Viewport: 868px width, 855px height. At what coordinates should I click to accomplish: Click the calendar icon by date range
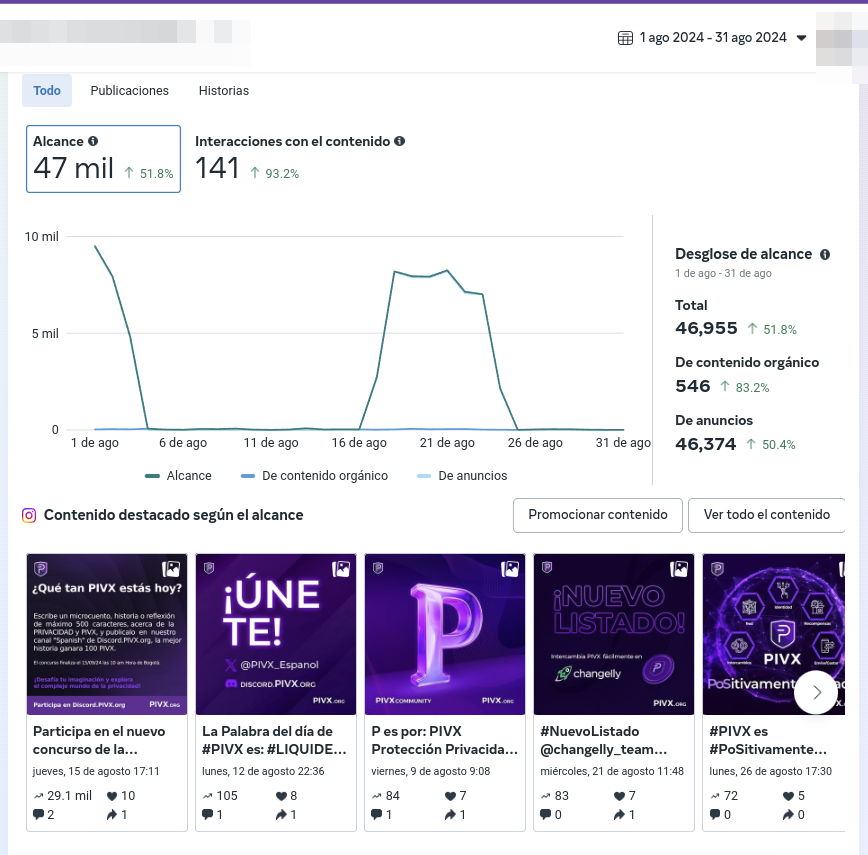pos(625,38)
